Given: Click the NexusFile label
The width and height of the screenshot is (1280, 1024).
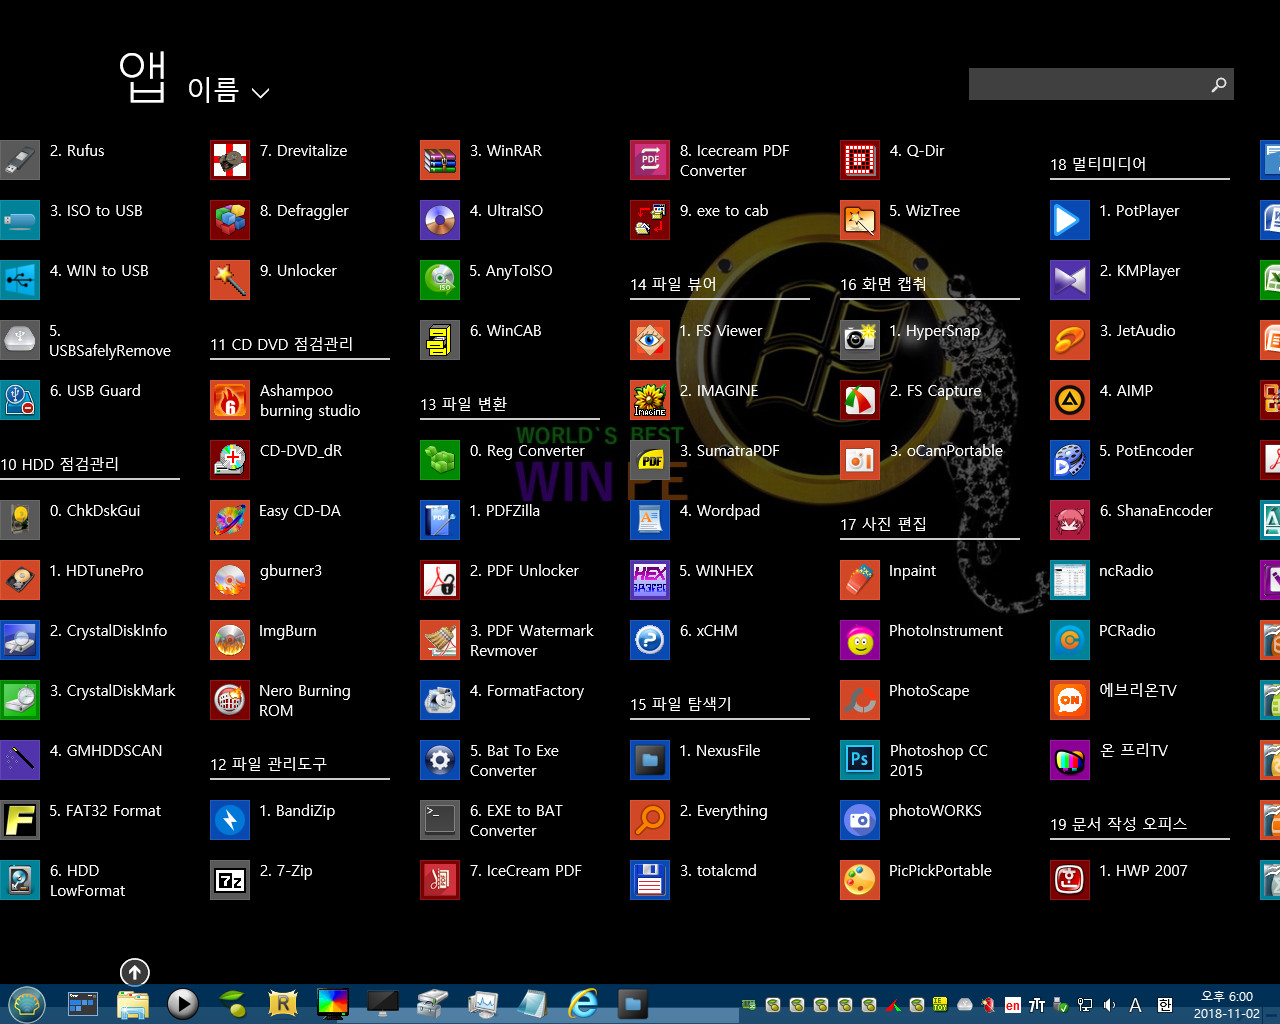Looking at the screenshot, I should (720, 751).
